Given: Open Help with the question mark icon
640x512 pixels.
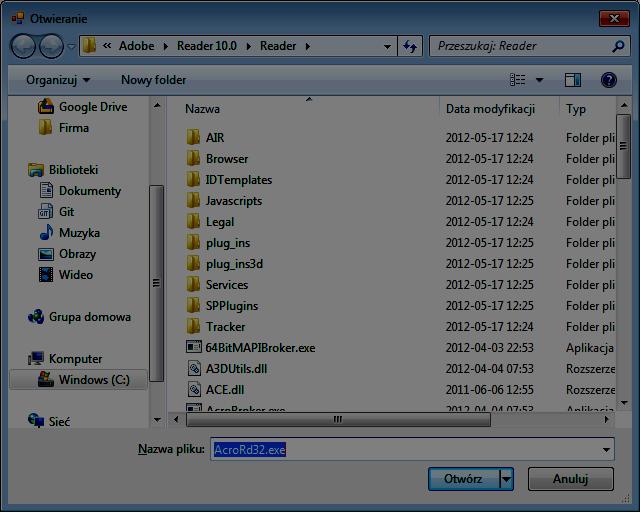Looking at the screenshot, I should click(x=608, y=80).
